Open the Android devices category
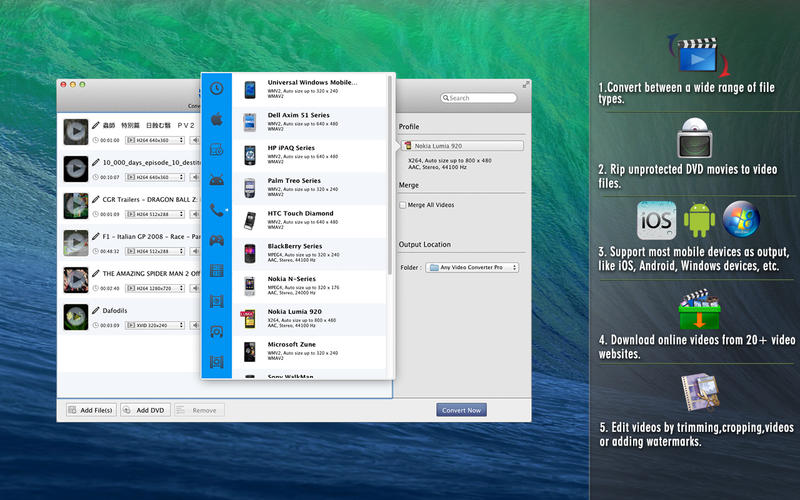Viewport: 800px width, 500px height. tap(216, 180)
